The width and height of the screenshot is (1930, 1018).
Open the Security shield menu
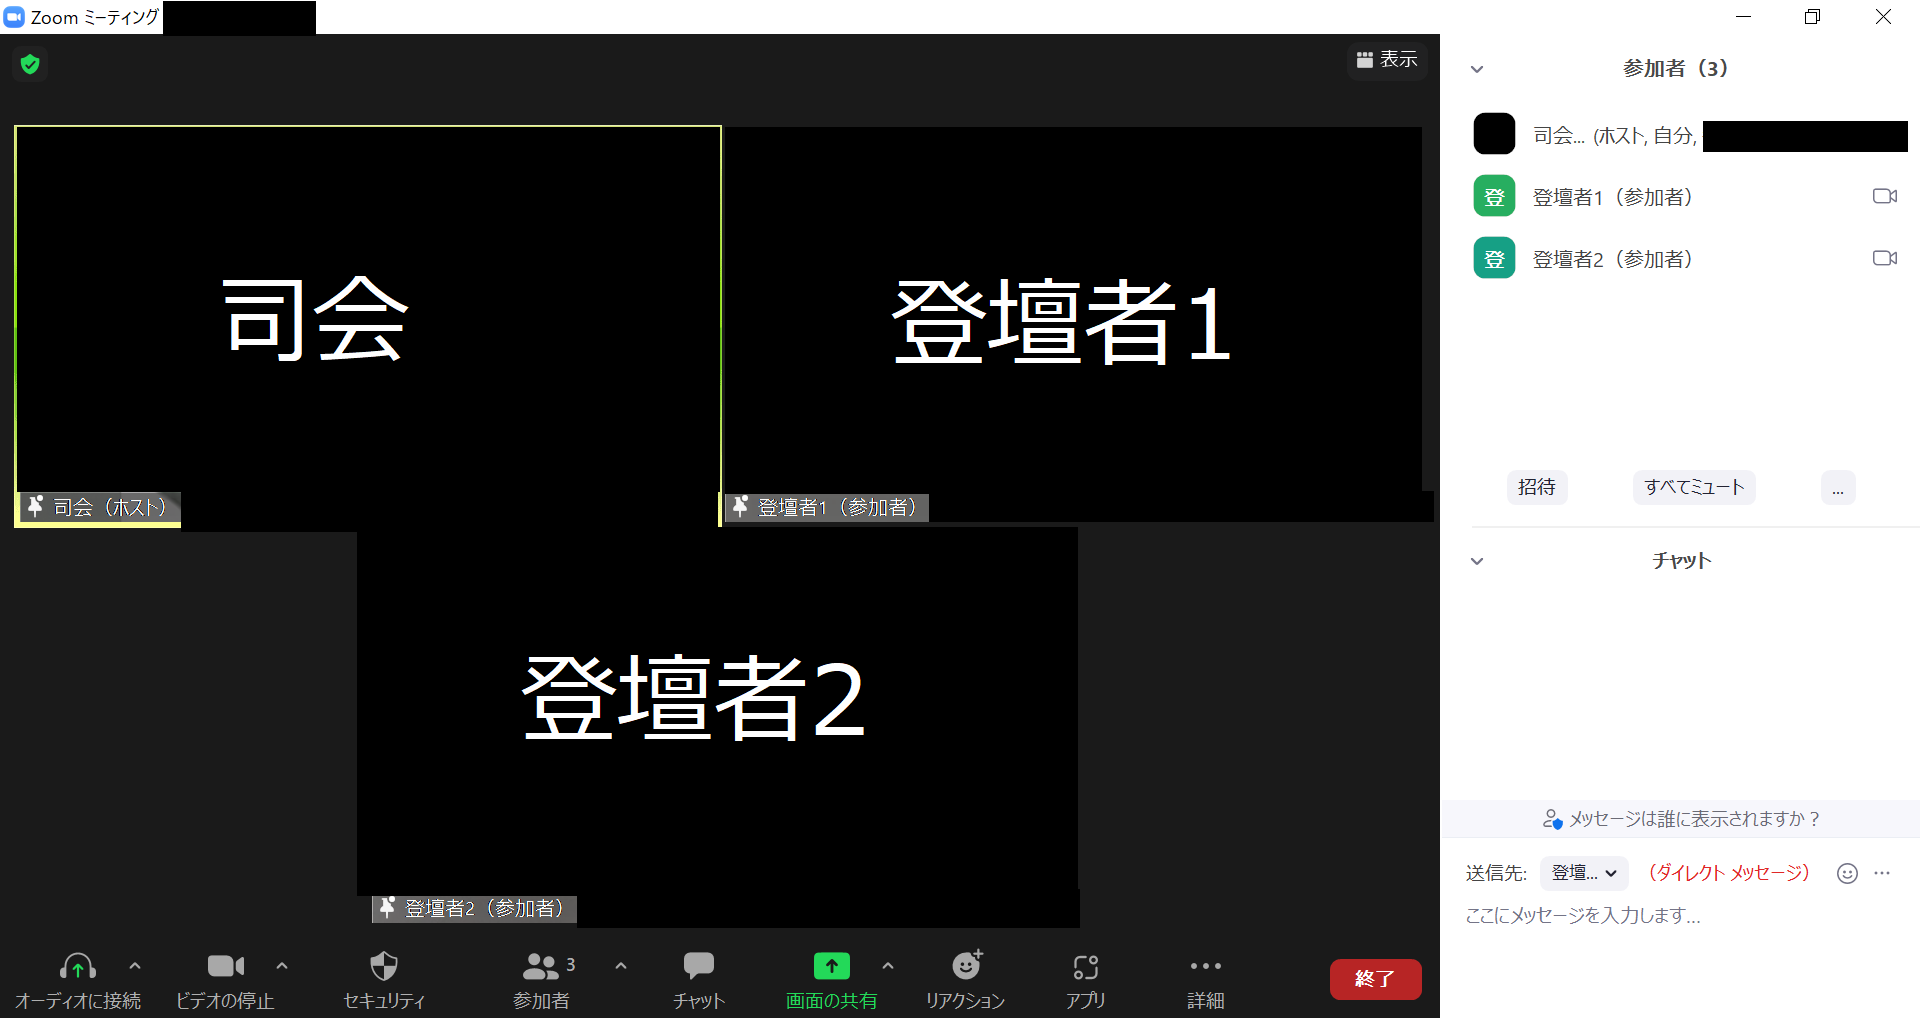tap(384, 967)
